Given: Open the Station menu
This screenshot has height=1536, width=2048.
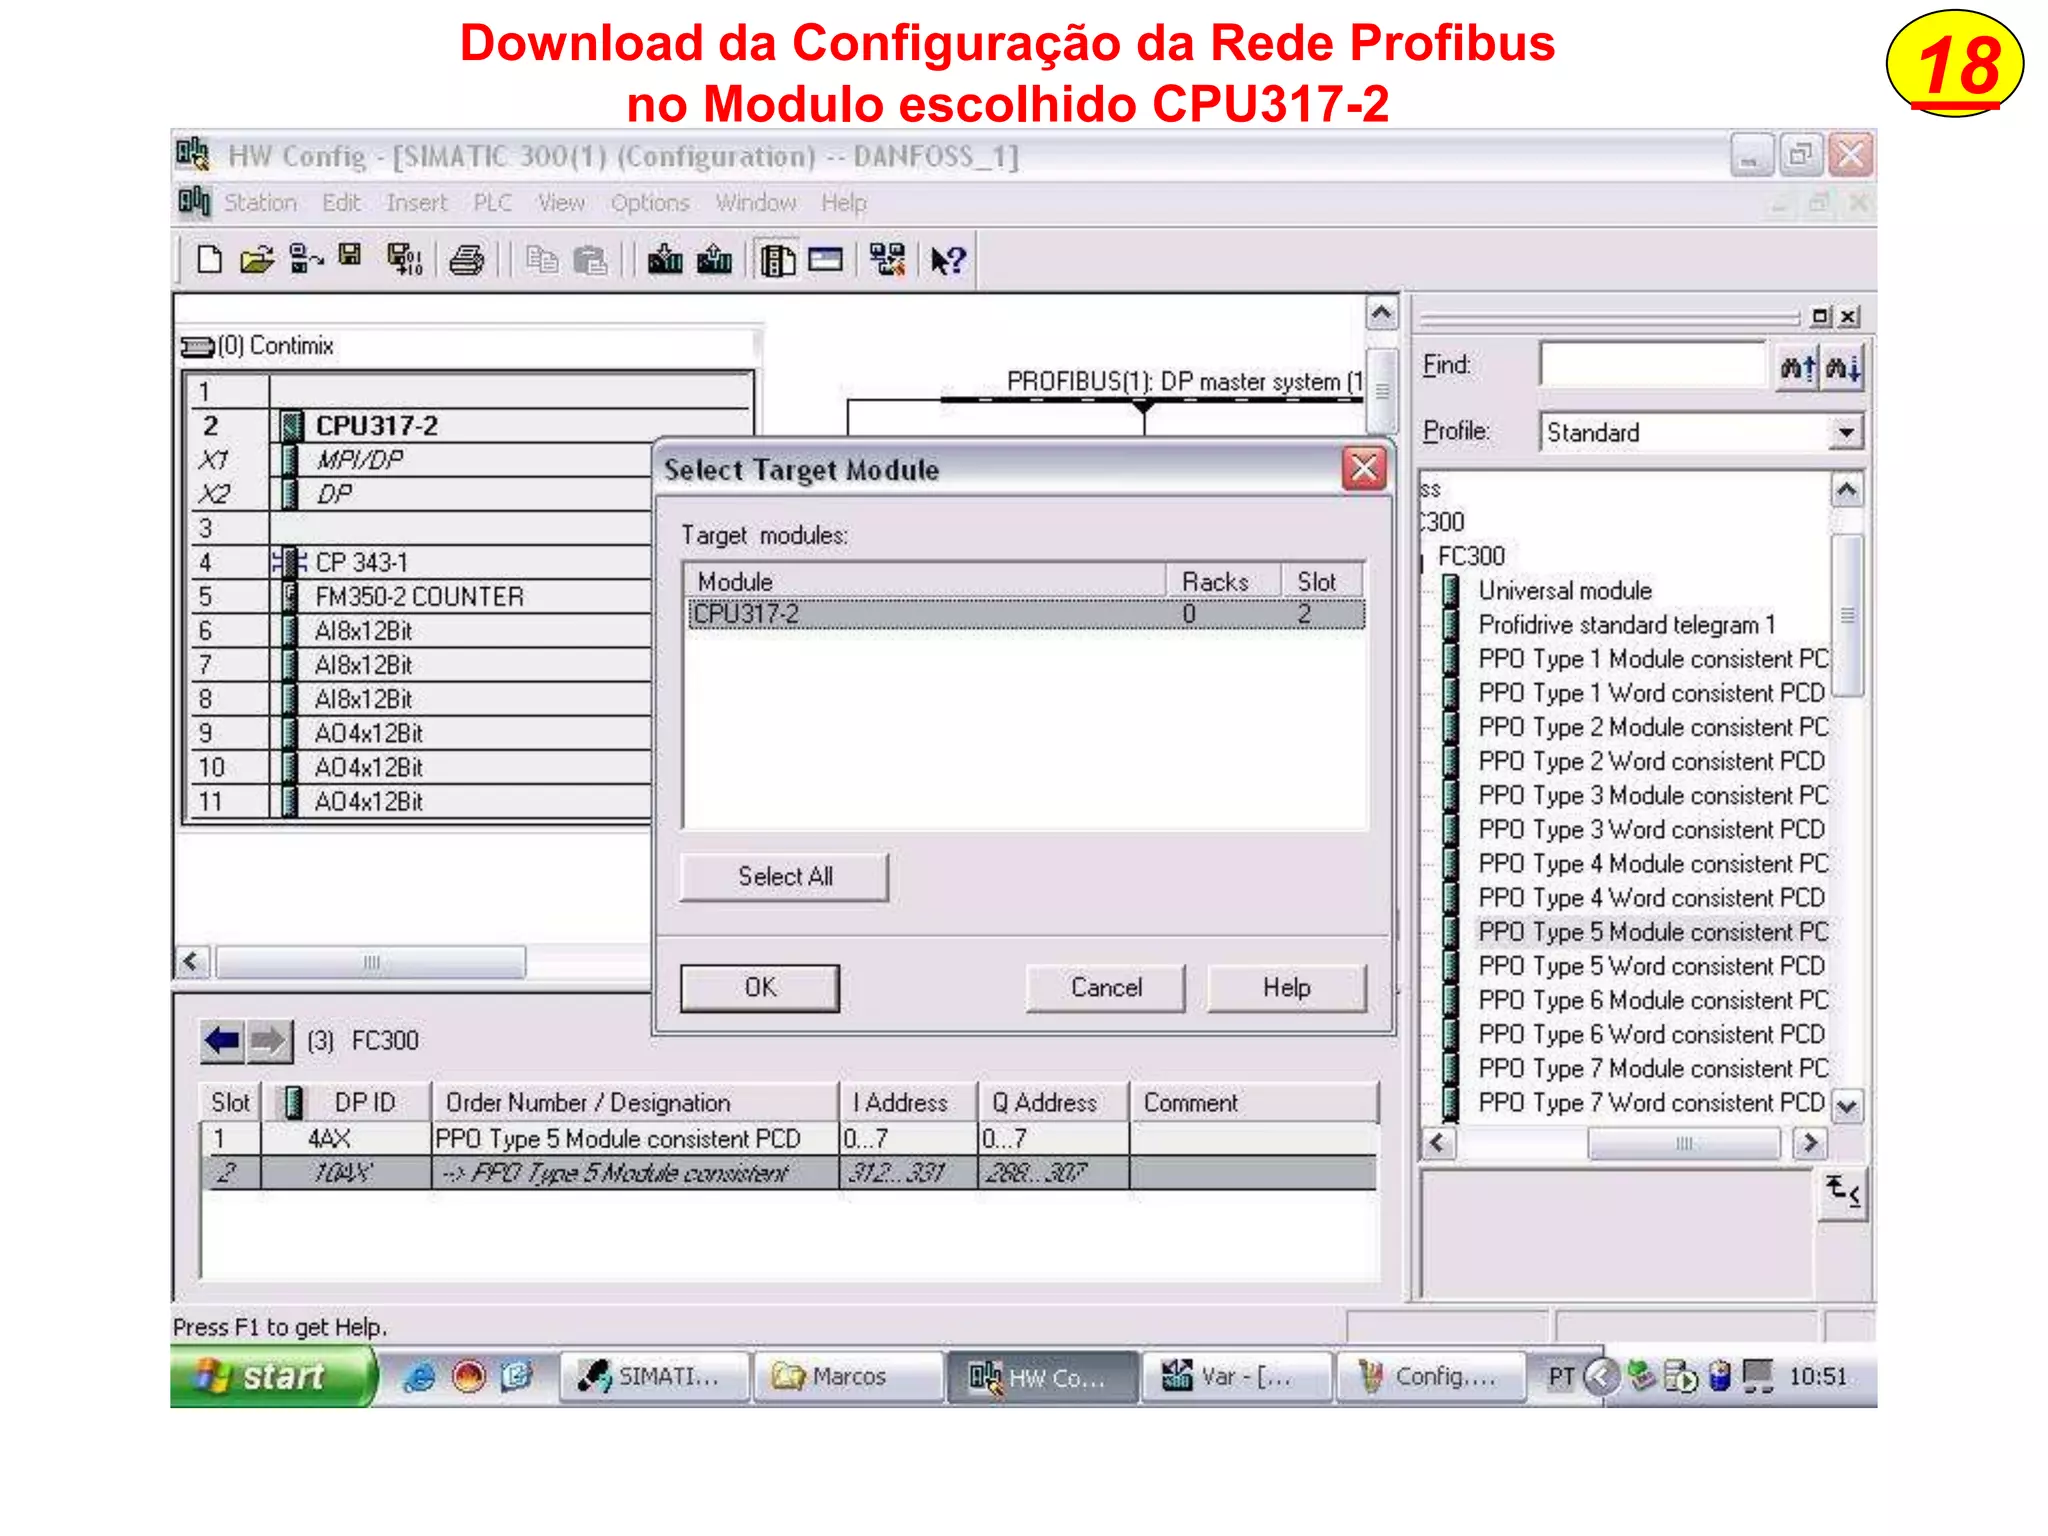Looking at the screenshot, I should 260,203.
